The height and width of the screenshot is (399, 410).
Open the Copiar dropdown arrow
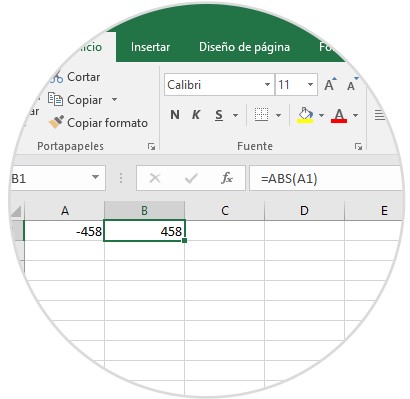[114, 99]
